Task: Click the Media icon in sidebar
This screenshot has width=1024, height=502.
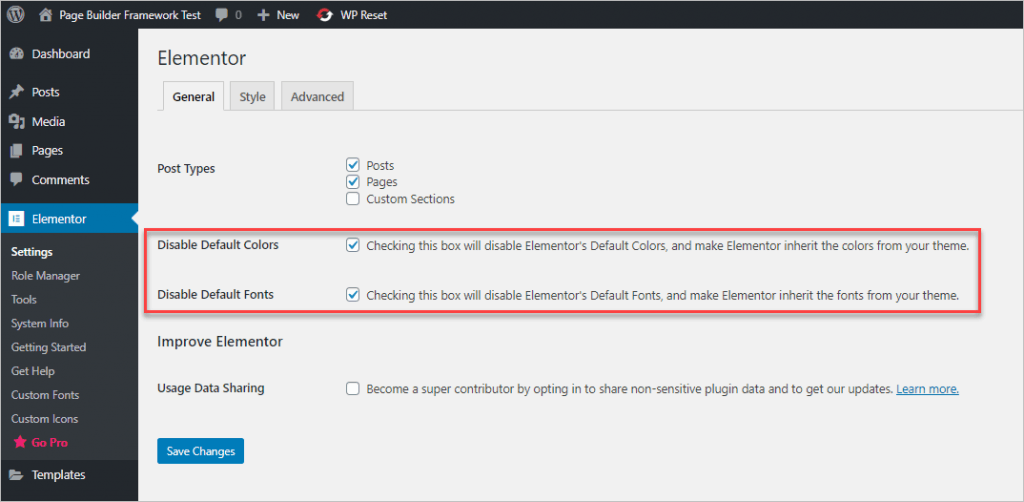Action: (16, 122)
